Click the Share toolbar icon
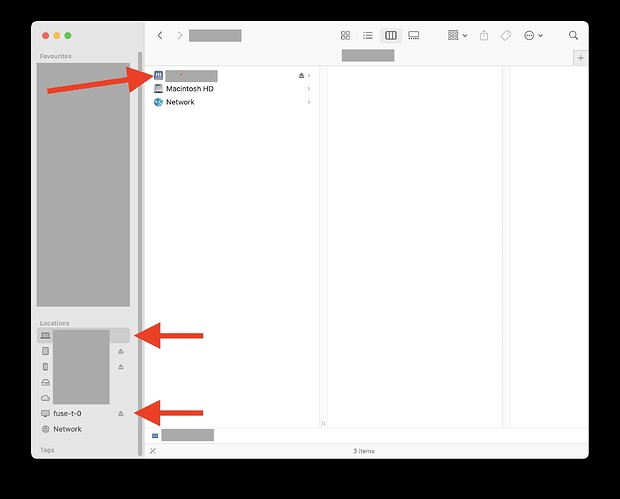 coord(484,36)
